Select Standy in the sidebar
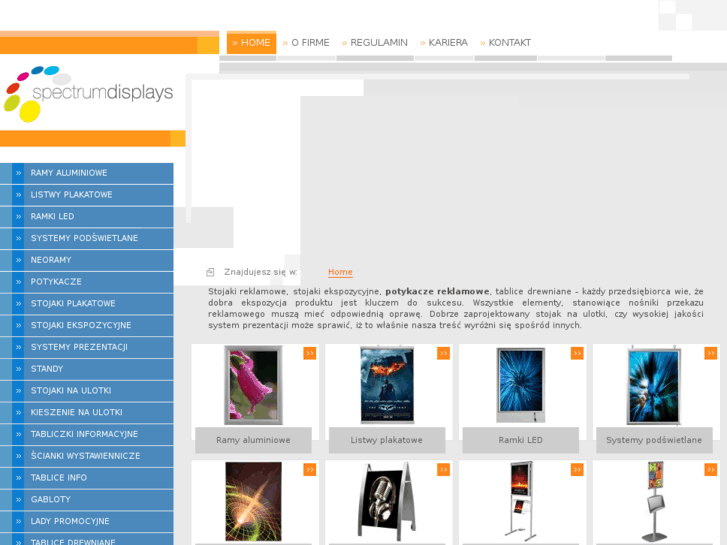This screenshot has height=545, width=727. 87,369
